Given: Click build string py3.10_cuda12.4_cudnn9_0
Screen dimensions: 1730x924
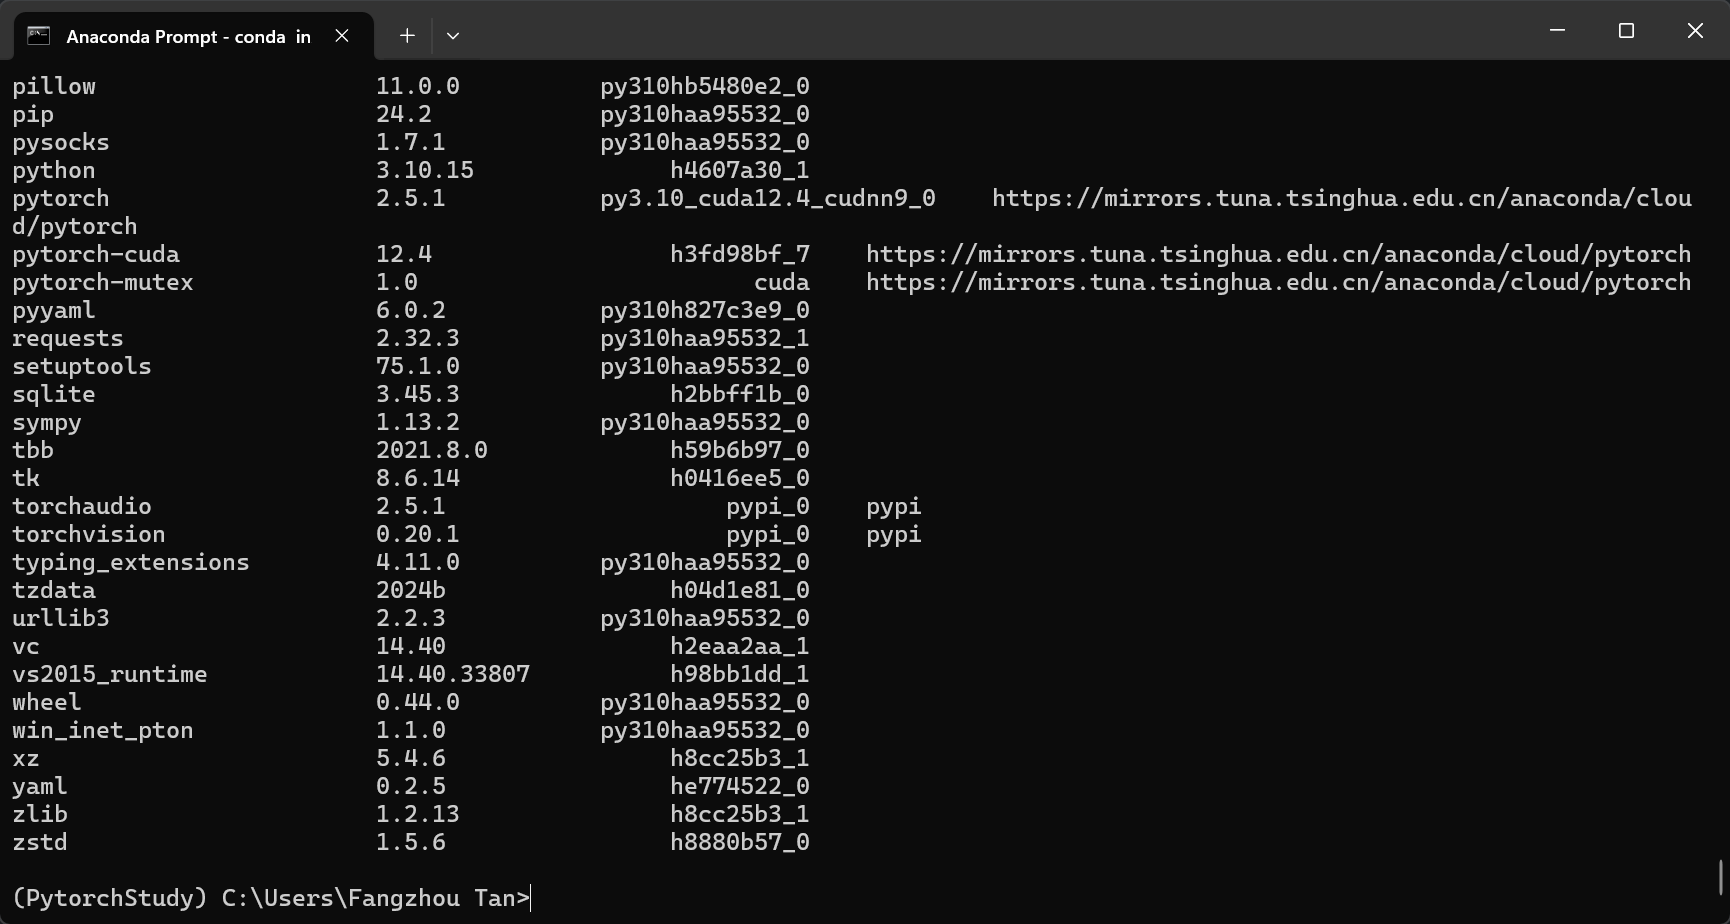Looking at the screenshot, I should [768, 198].
